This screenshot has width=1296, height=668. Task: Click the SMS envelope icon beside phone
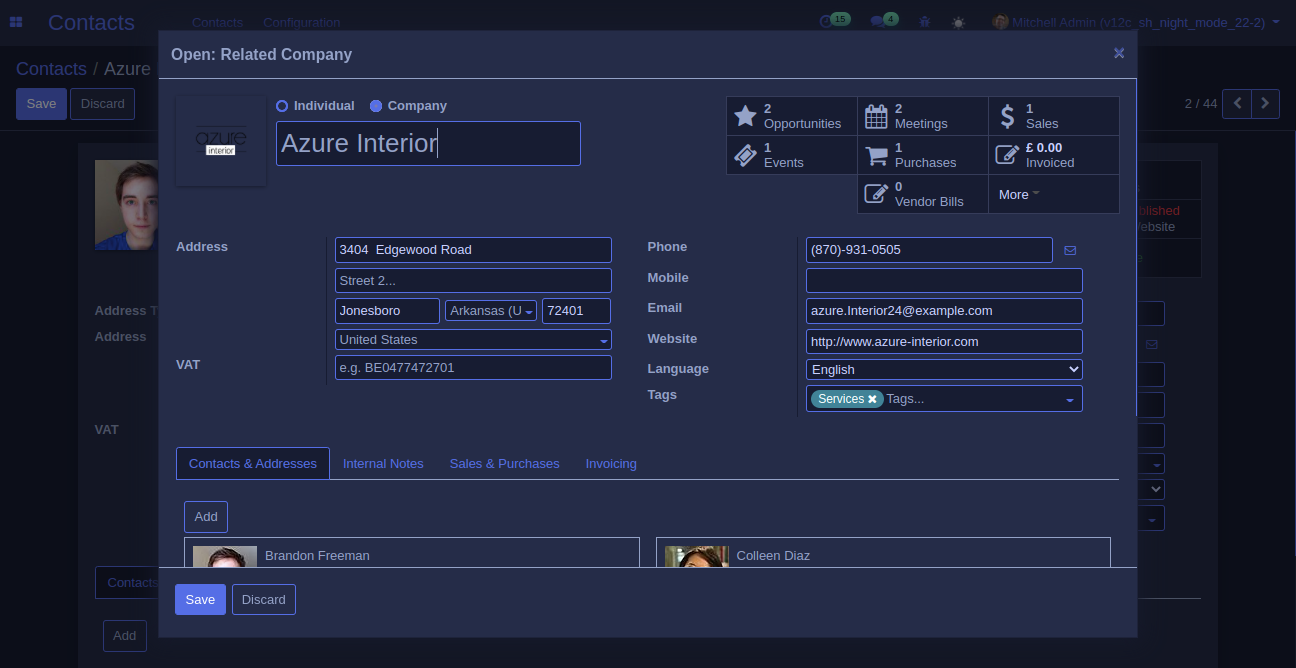click(x=1070, y=250)
